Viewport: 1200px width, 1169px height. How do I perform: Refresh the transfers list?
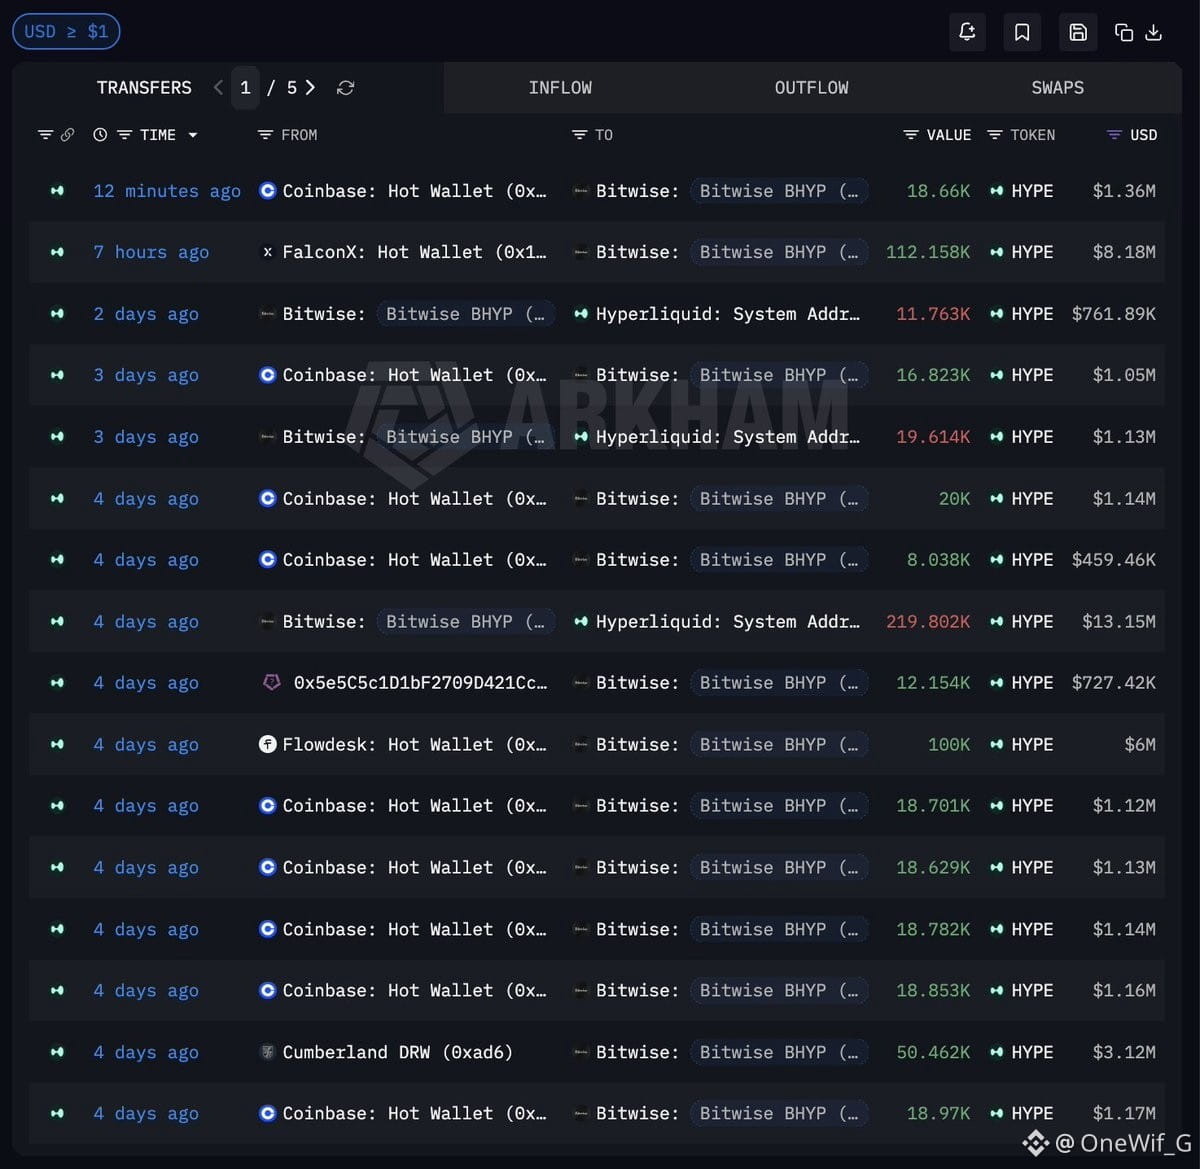[346, 88]
